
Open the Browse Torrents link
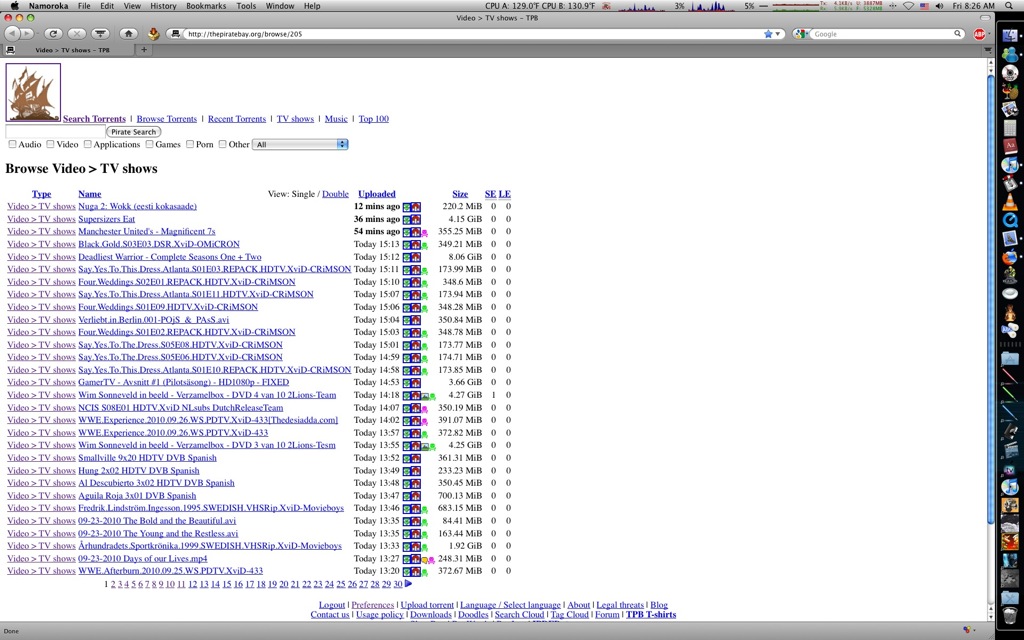[167, 119]
